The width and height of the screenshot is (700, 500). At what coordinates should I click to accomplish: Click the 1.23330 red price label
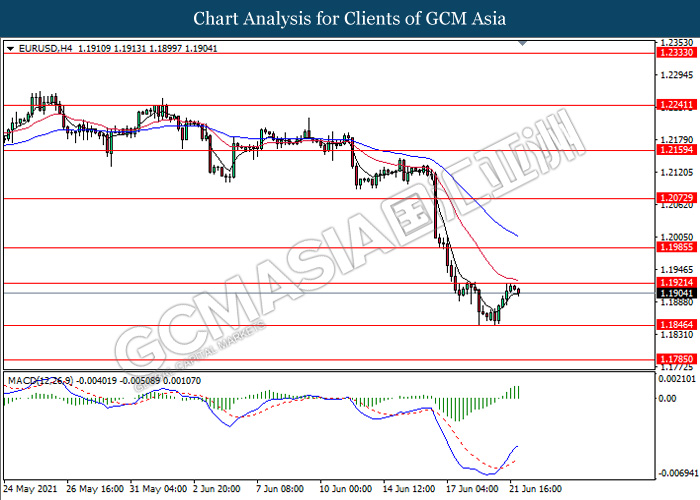click(x=677, y=53)
